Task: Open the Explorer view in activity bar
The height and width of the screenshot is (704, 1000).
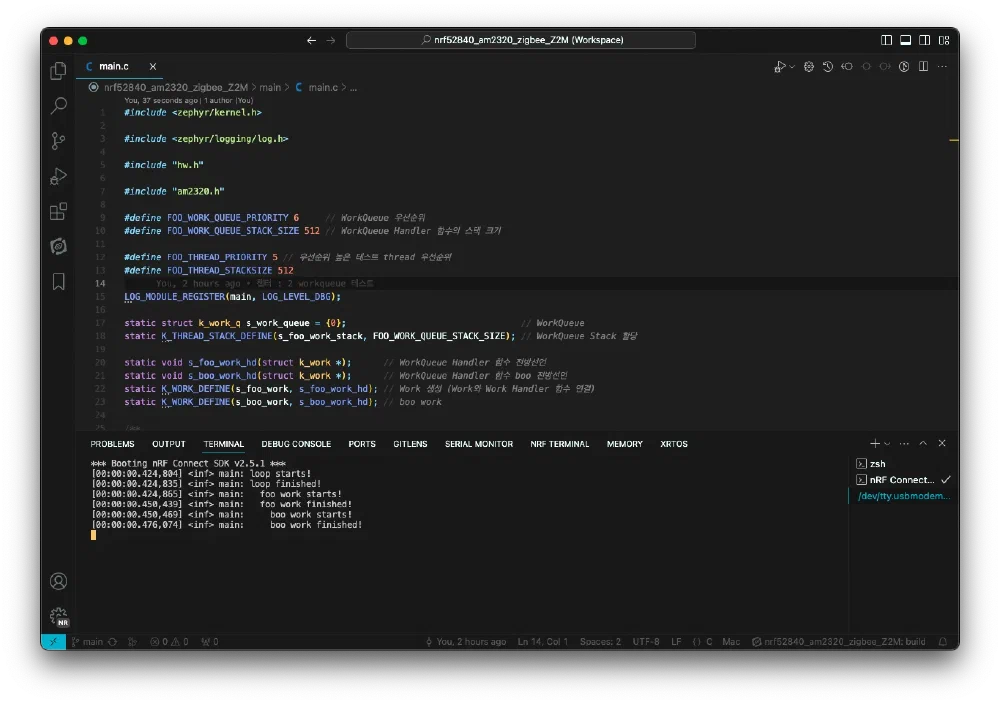Action: [59, 71]
